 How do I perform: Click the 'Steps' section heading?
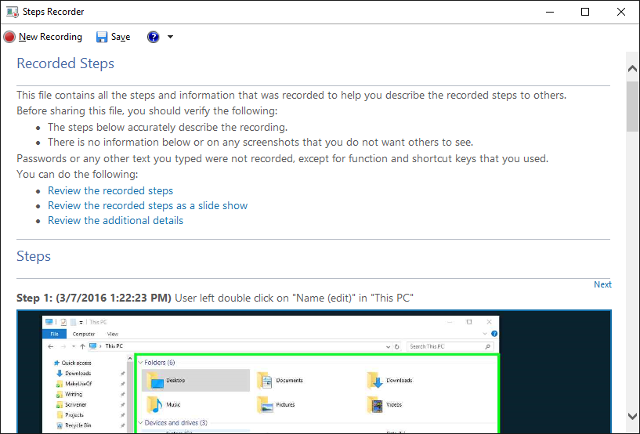(33, 256)
